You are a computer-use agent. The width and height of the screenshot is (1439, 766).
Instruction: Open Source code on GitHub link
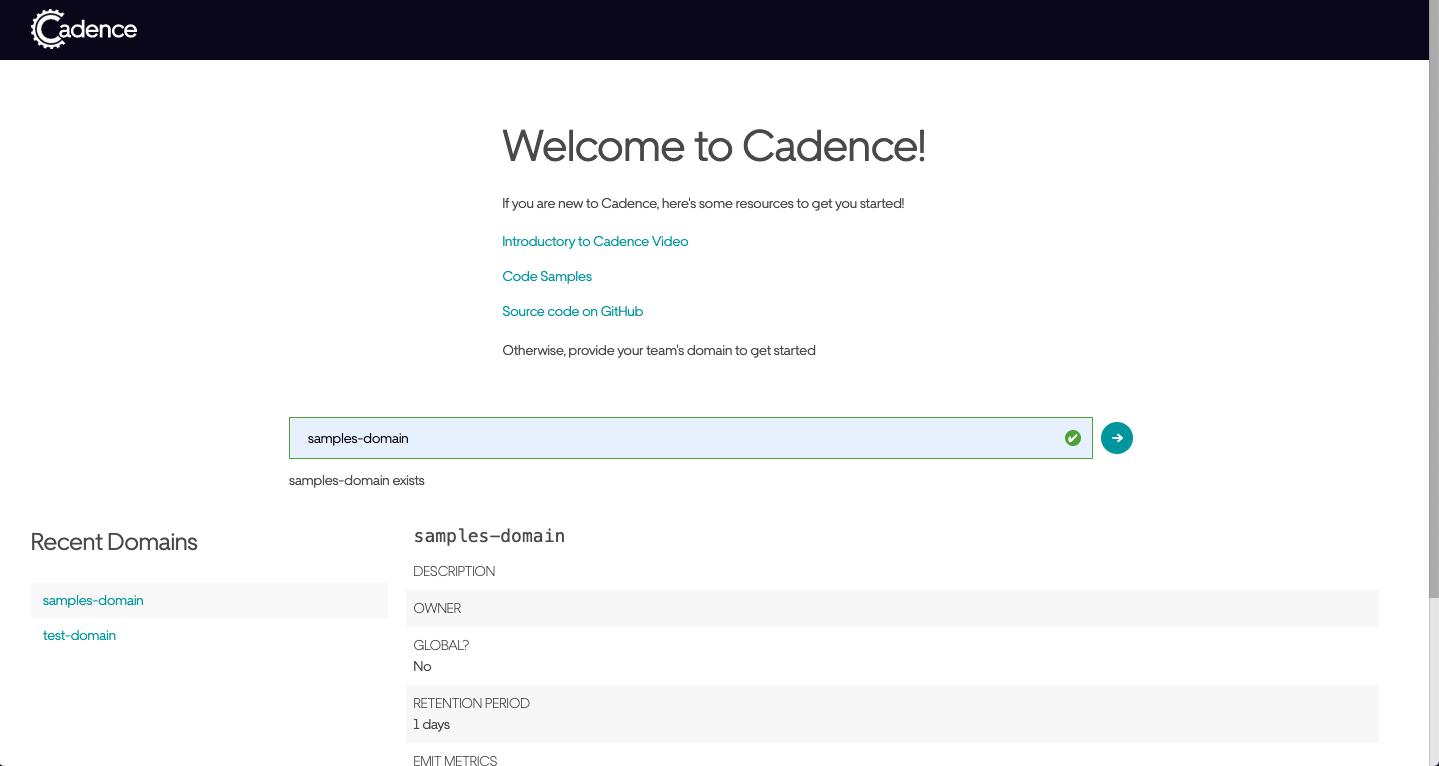tap(572, 311)
